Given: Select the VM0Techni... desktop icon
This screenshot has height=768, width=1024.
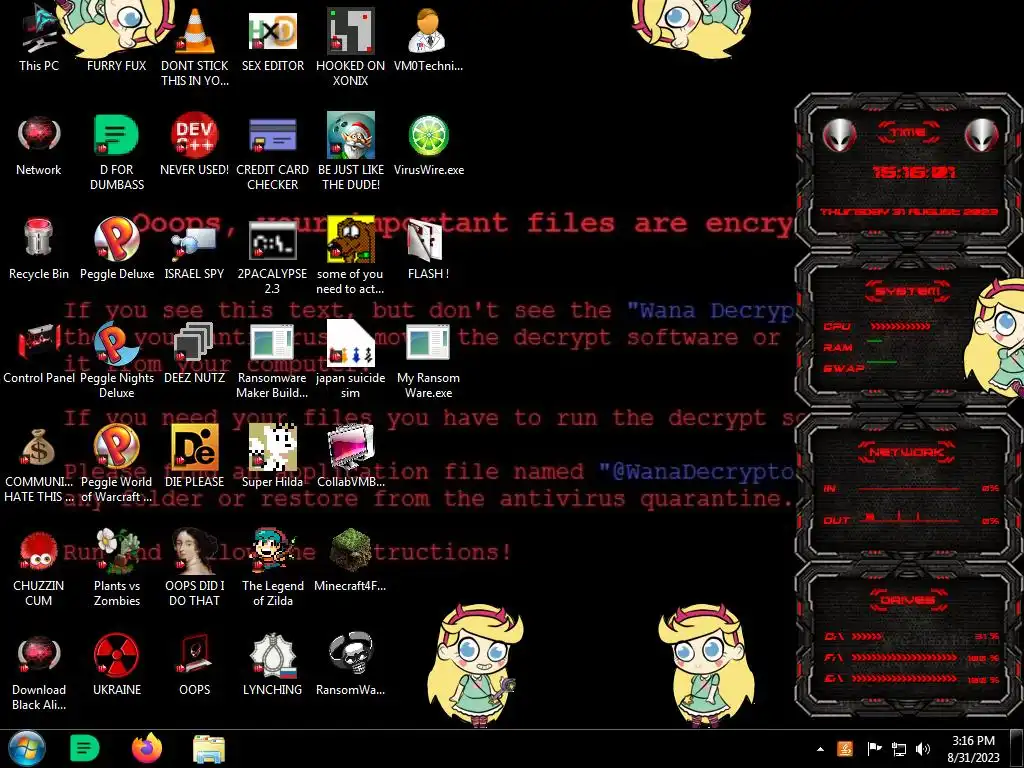Looking at the screenshot, I should [428, 39].
